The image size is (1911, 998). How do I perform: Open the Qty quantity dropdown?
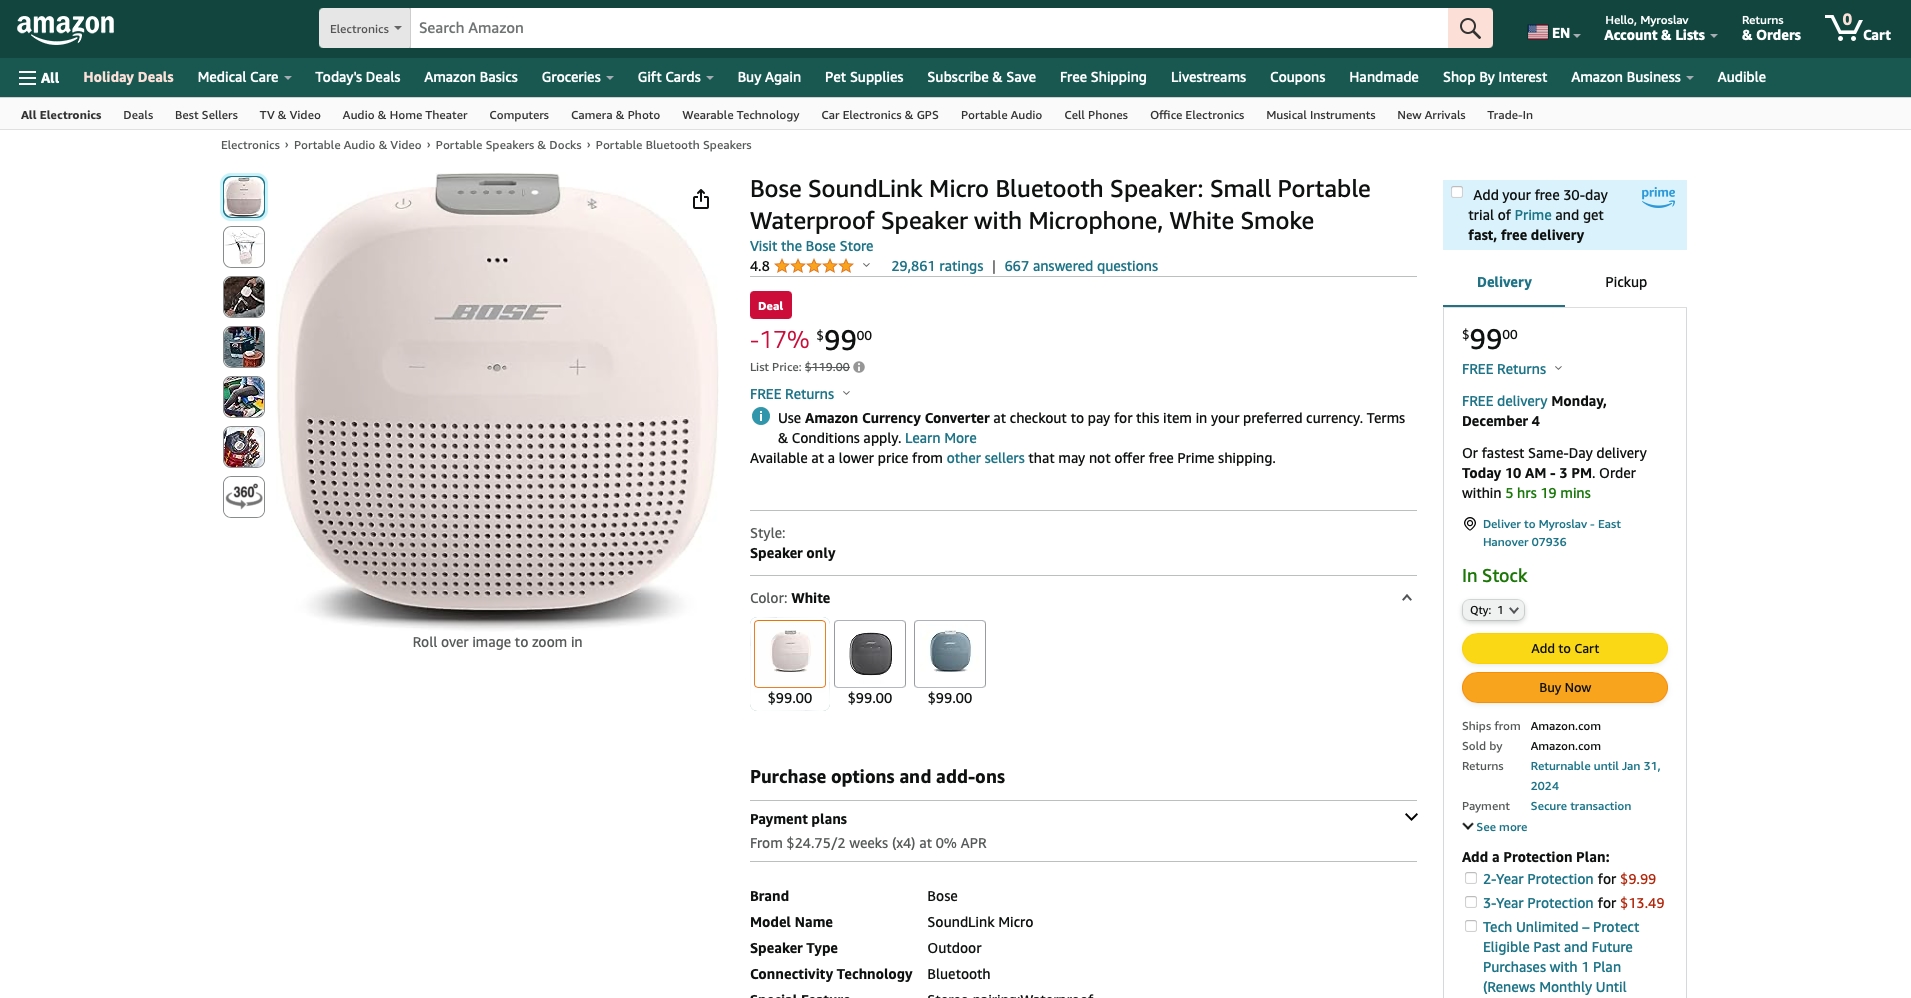1493,610
